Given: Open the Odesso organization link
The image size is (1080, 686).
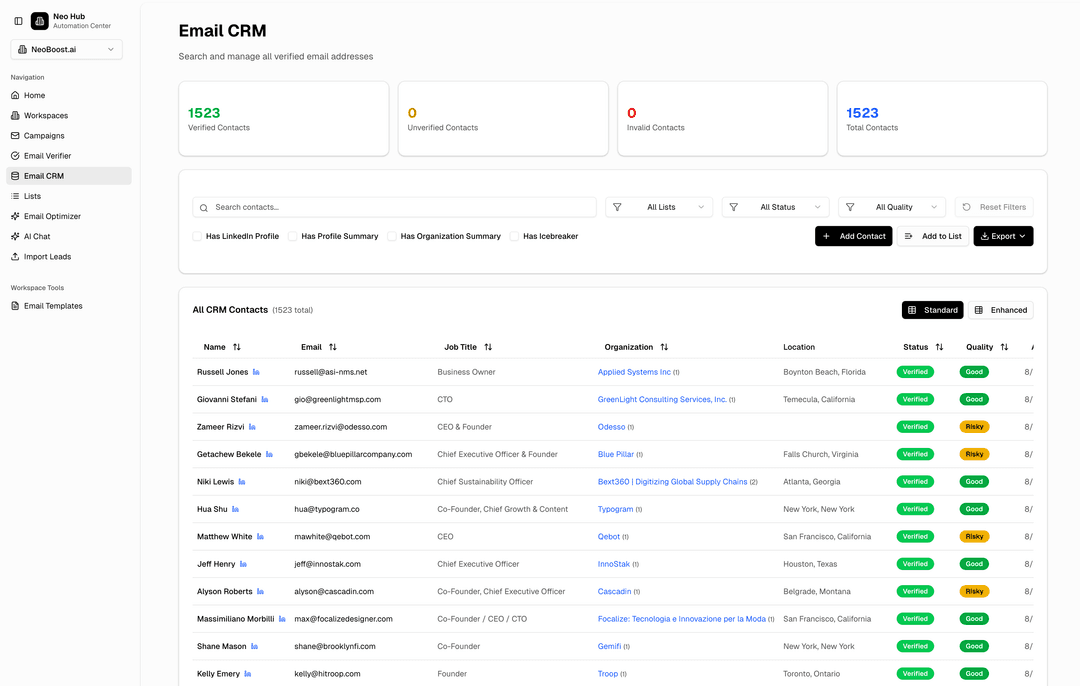Looking at the screenshot, I should click(609, 426).
